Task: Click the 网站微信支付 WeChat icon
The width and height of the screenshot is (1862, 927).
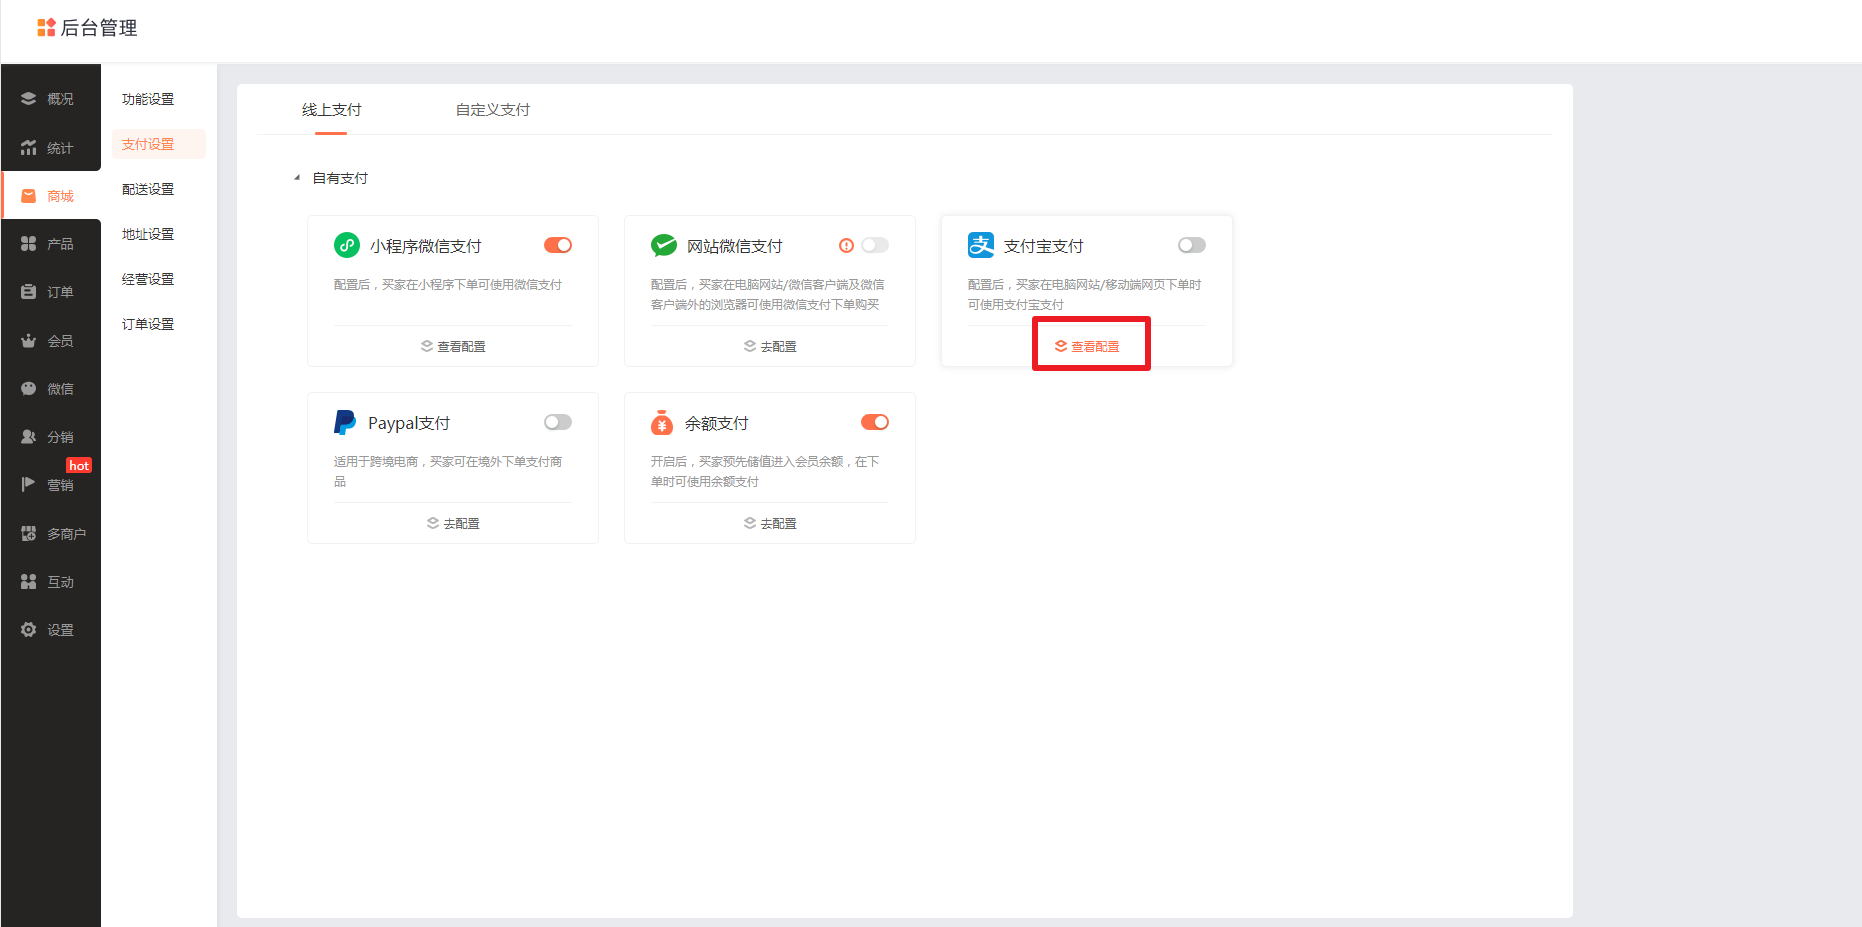Action: (664, 245)
